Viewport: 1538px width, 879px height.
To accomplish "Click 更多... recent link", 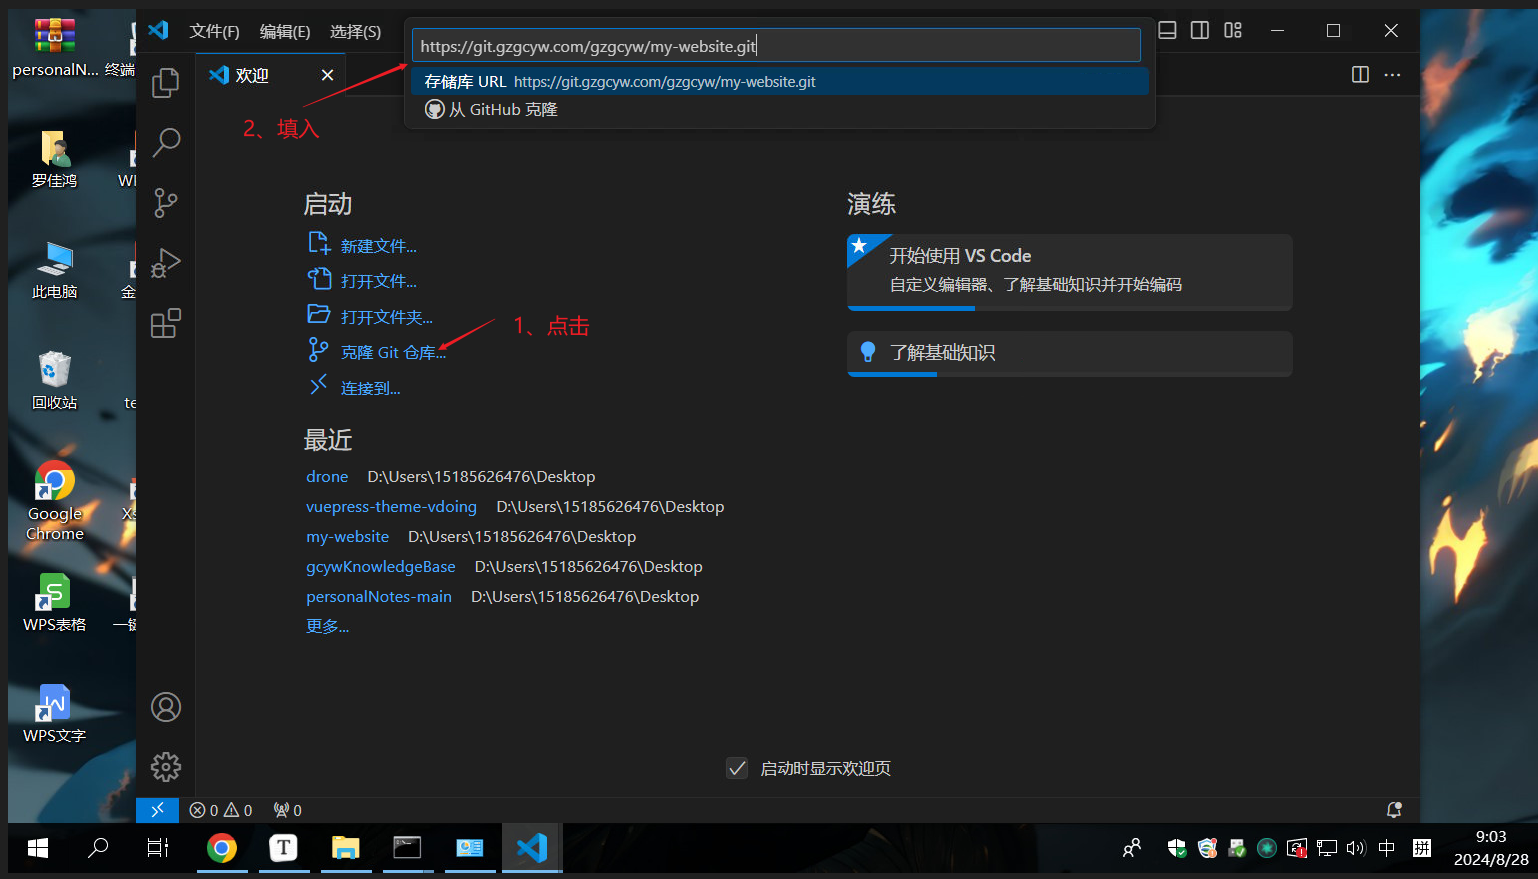I will click(x=327, y=626).
